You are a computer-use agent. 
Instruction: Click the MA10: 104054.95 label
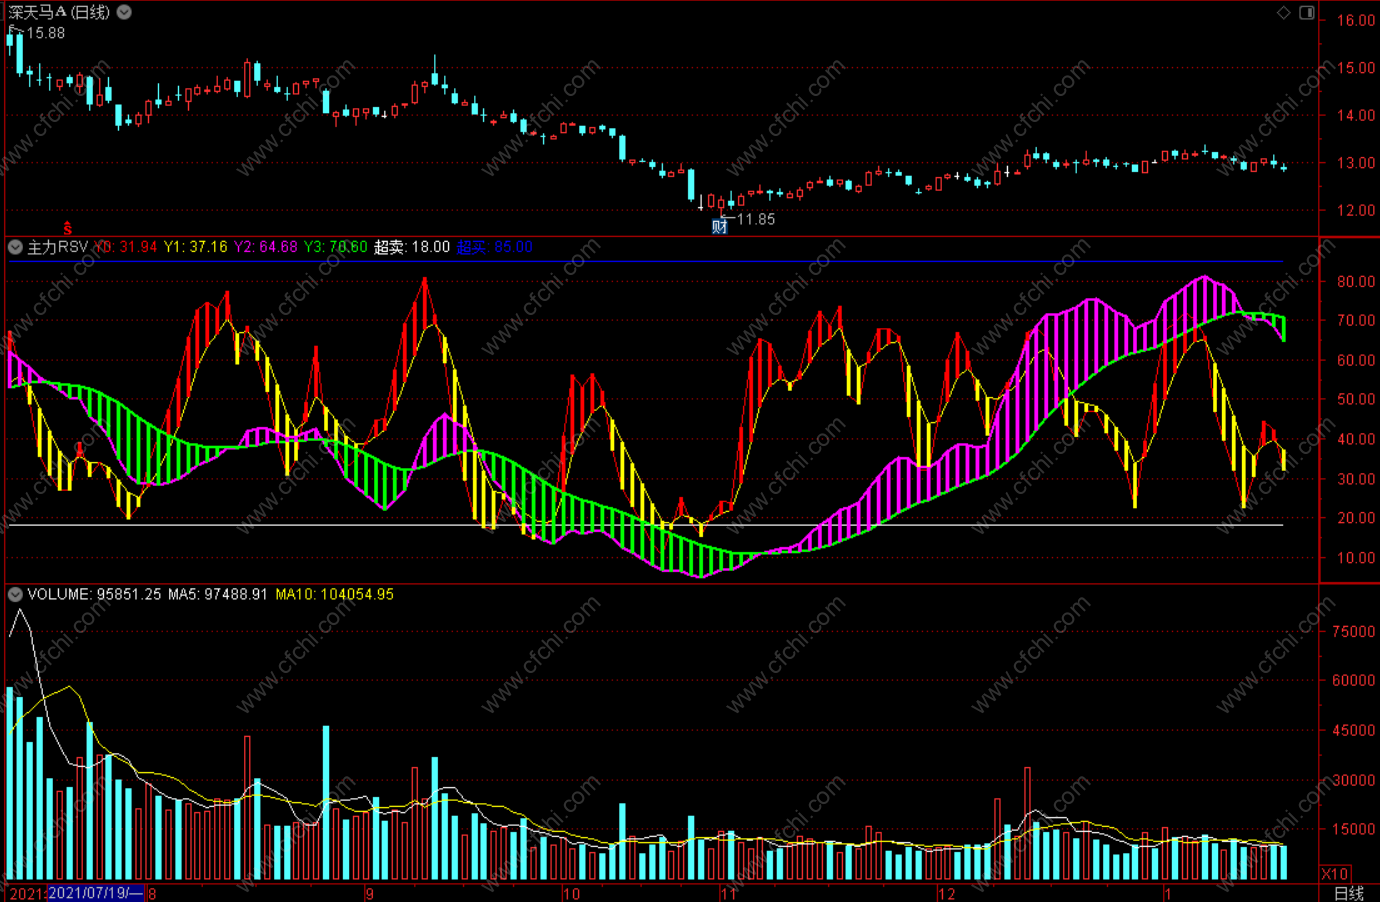pyautogui.click(x=335, y=594)
